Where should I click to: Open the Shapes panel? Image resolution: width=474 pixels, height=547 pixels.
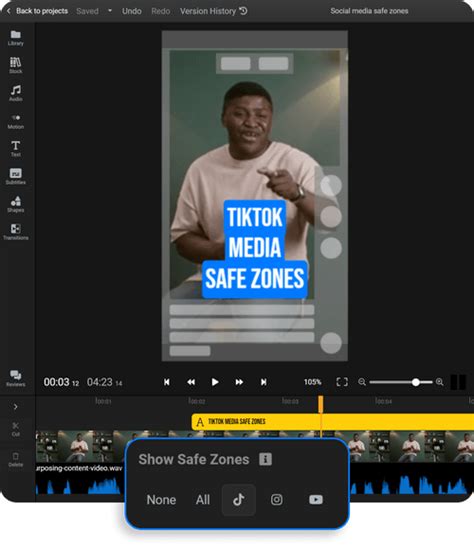point(16,204)
